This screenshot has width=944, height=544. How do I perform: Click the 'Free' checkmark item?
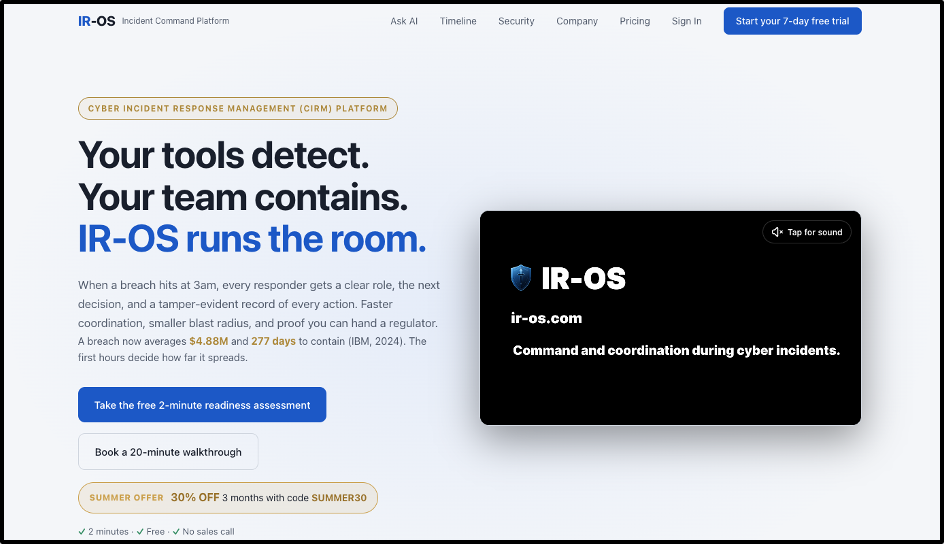151,531
